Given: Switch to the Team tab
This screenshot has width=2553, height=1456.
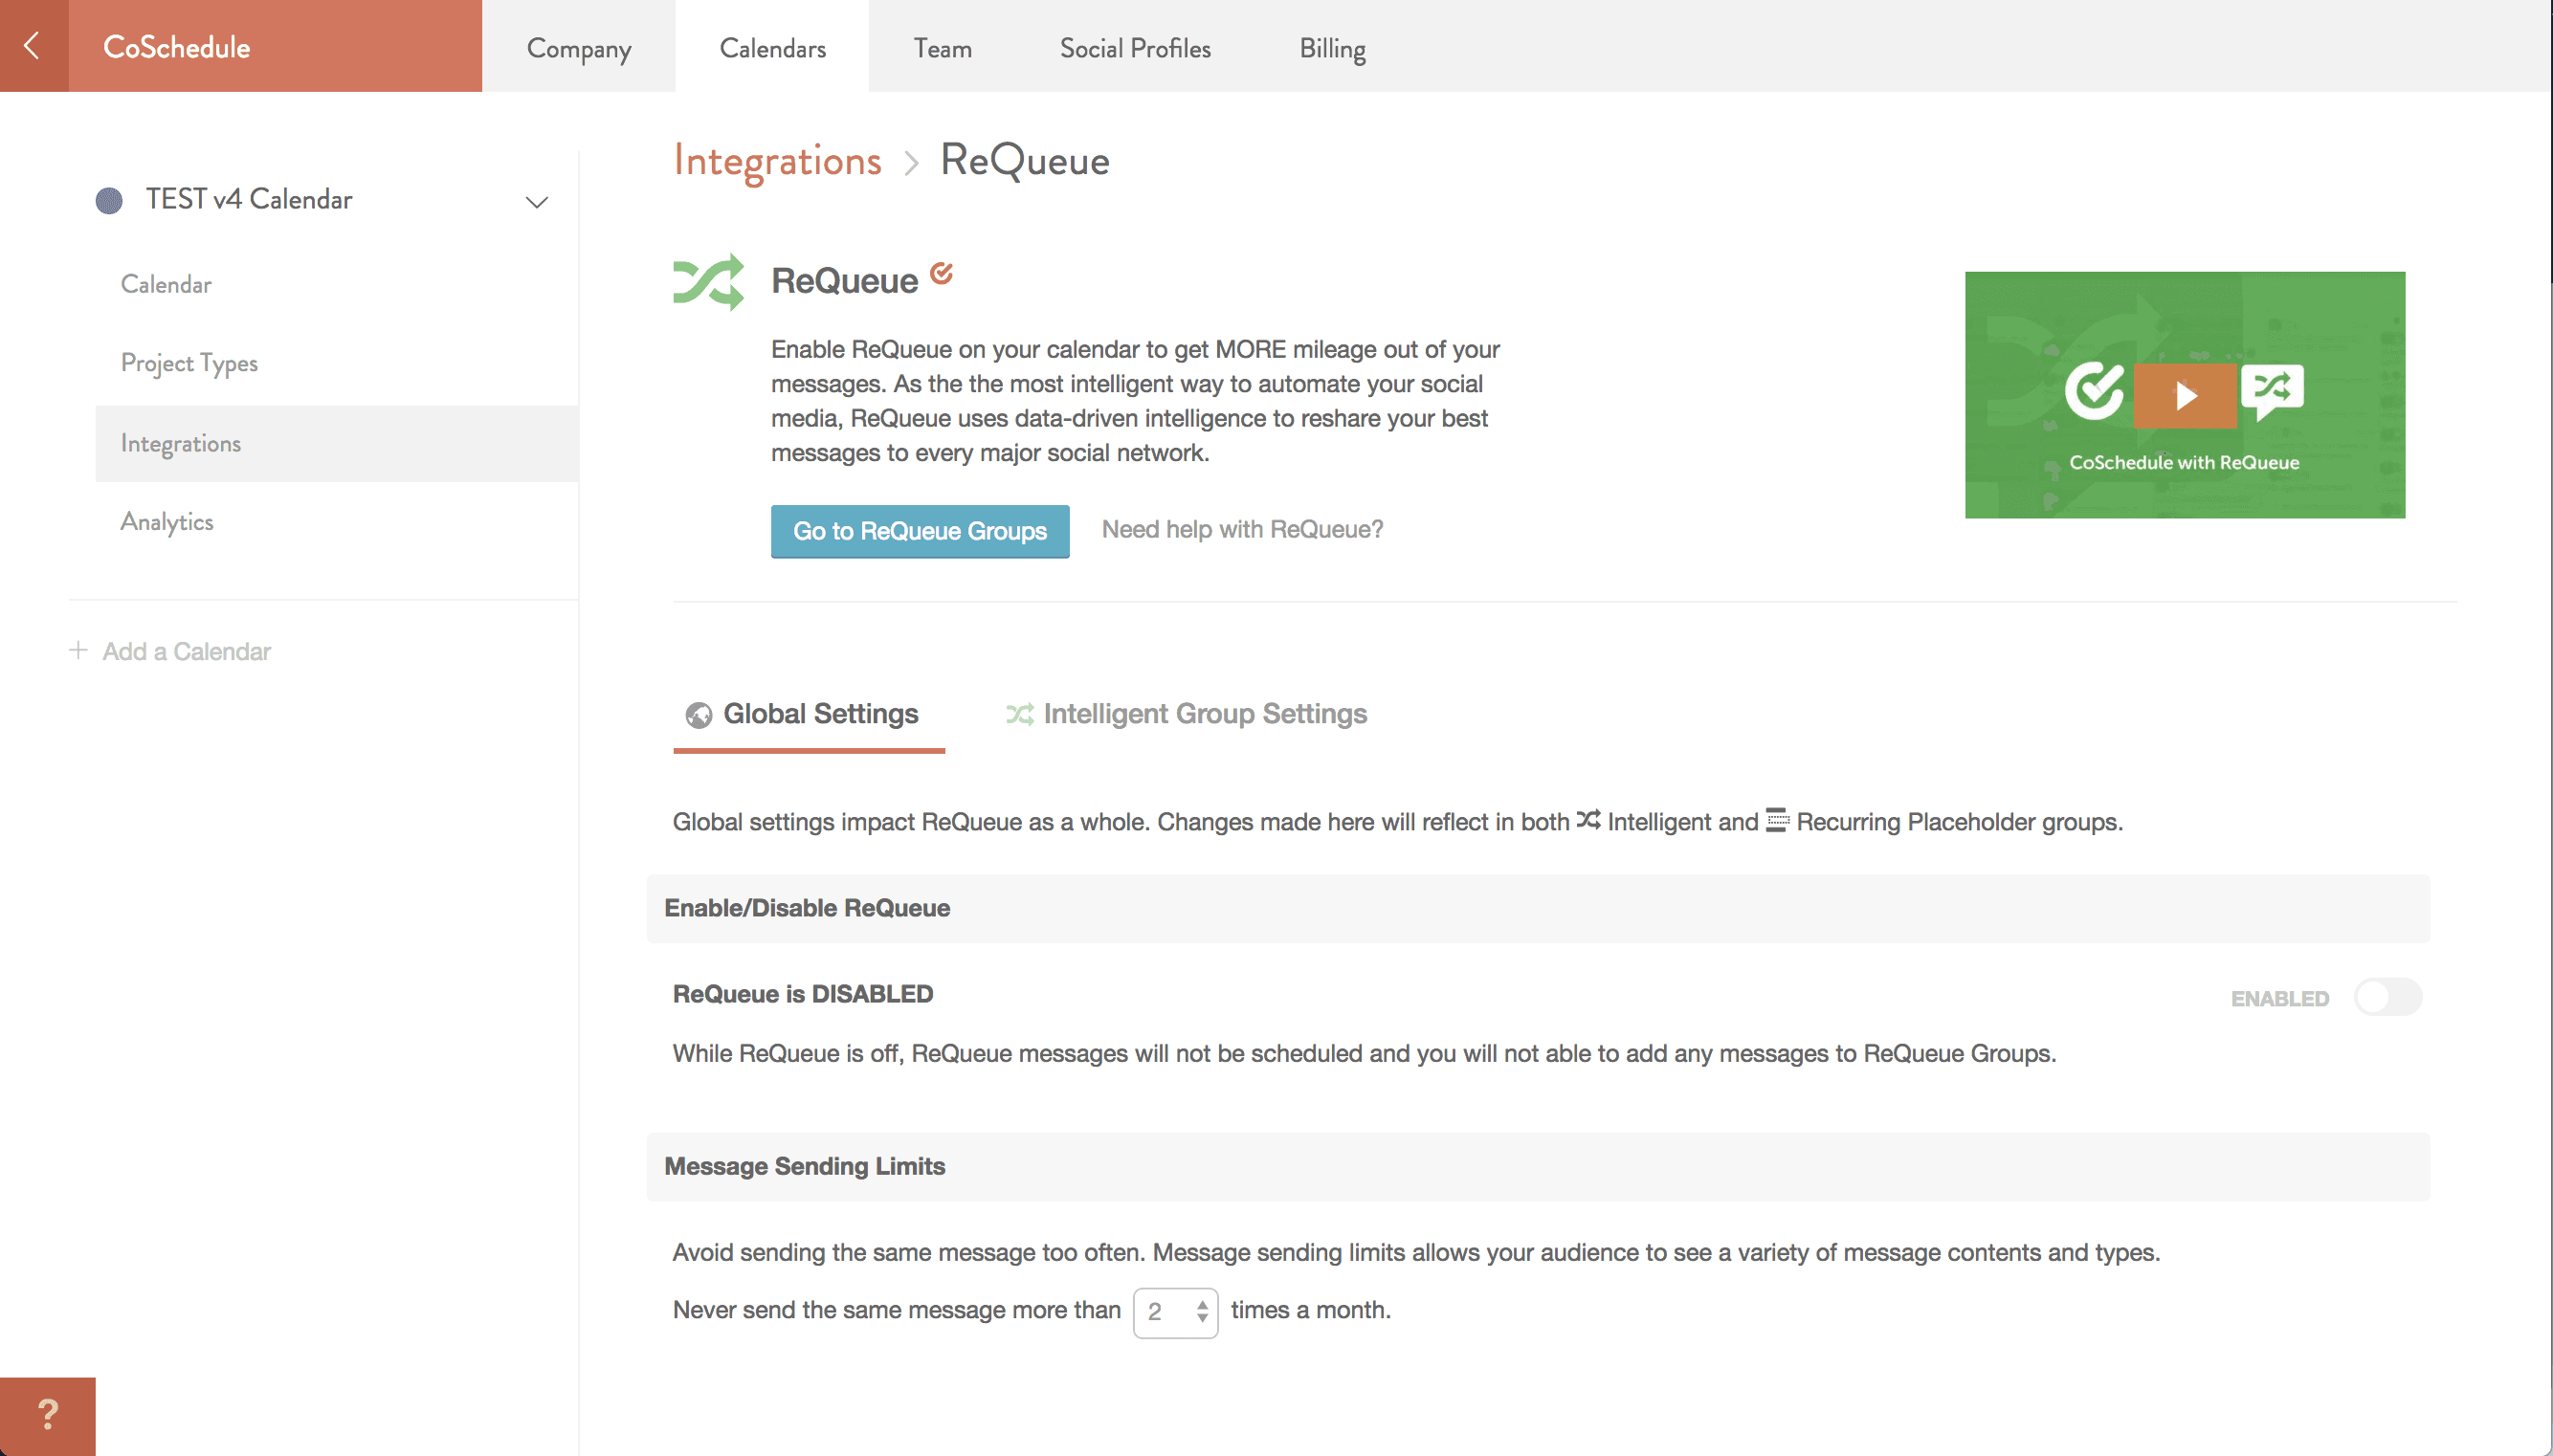Looking at the screenshot, I should (942, 48).
